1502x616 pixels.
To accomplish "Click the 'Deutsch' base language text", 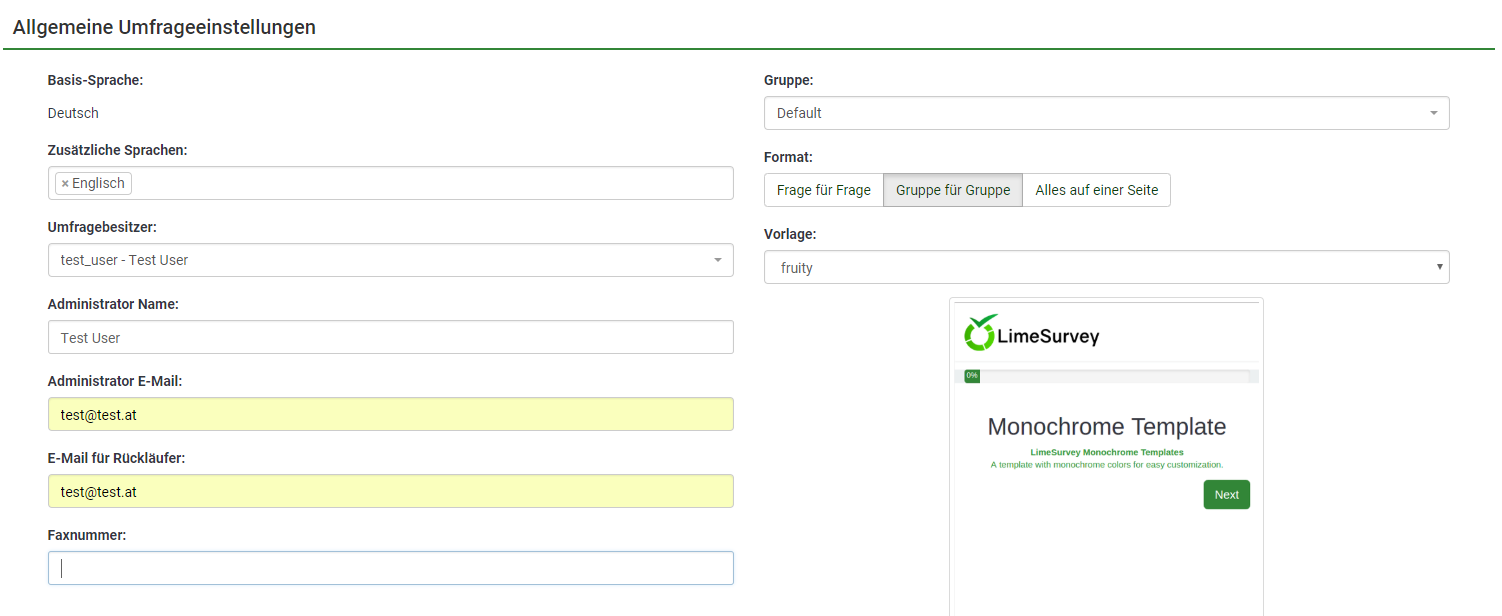I will pos(73,113).
